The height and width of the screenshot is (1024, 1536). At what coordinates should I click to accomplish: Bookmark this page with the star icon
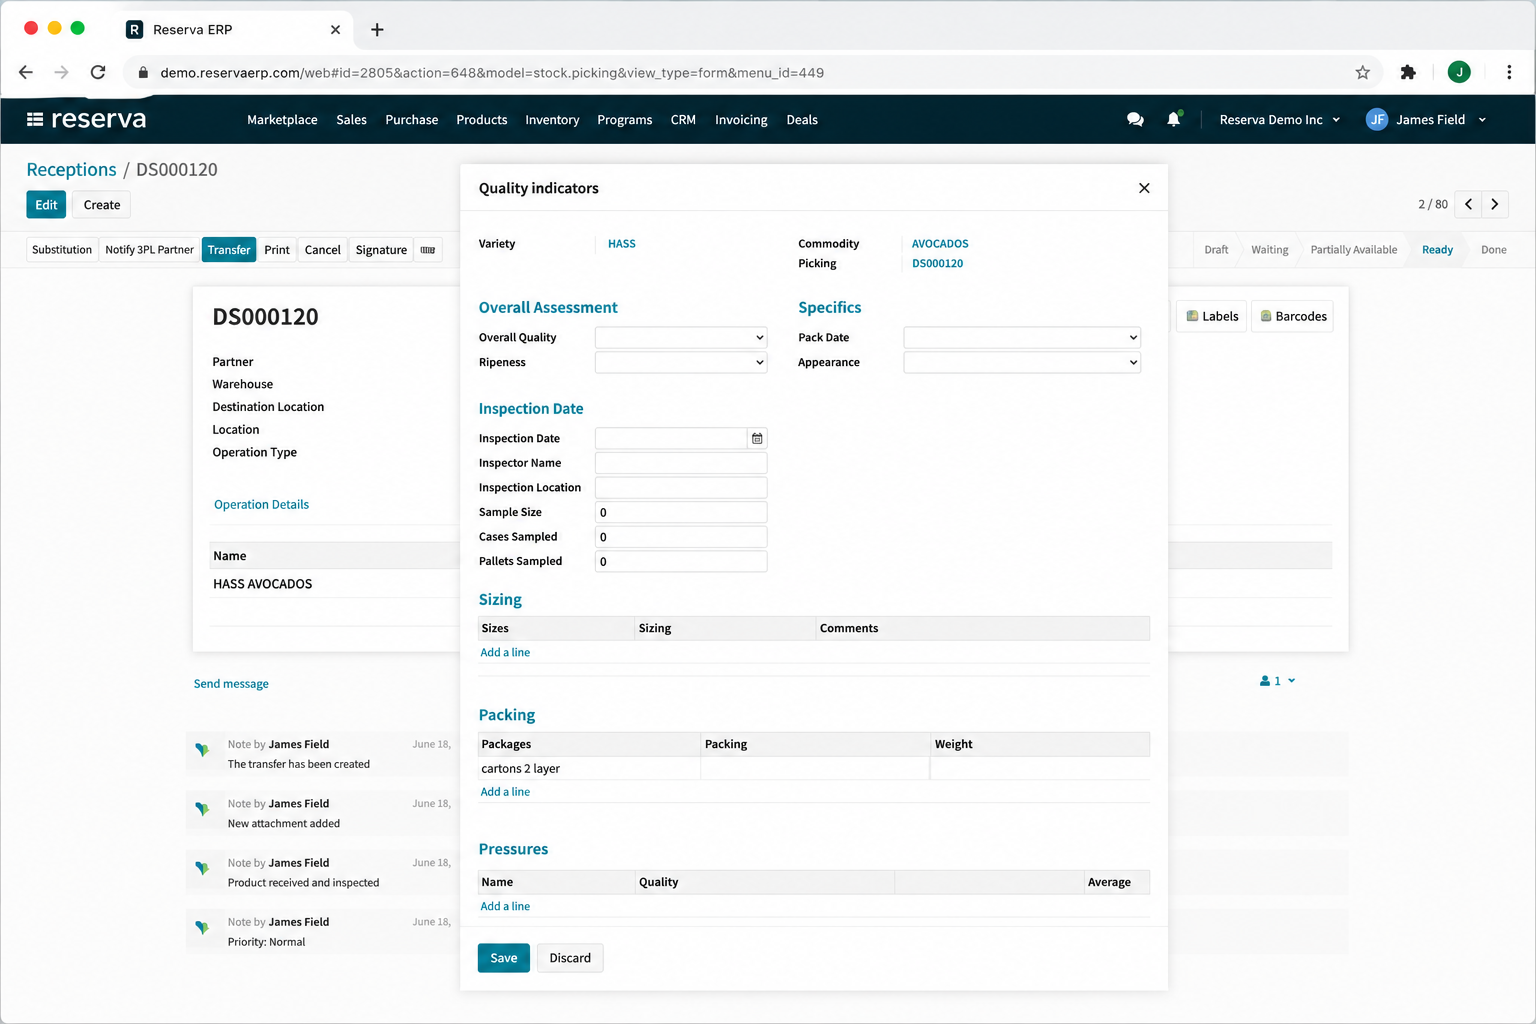pyautogui.click(x=1362, y=72)
